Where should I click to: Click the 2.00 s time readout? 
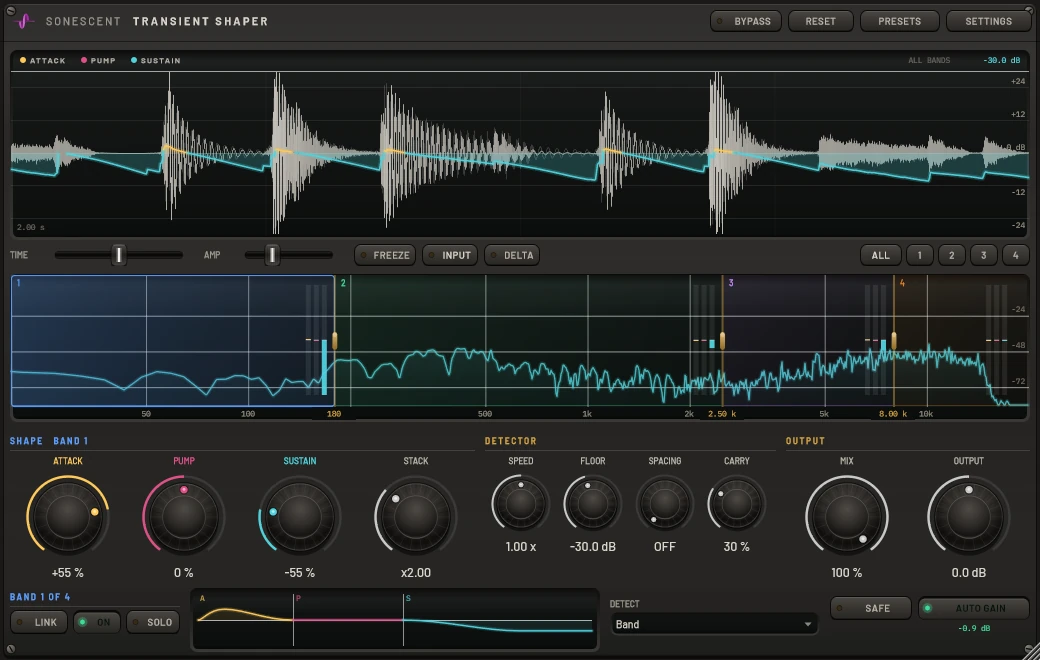point(31,227)
